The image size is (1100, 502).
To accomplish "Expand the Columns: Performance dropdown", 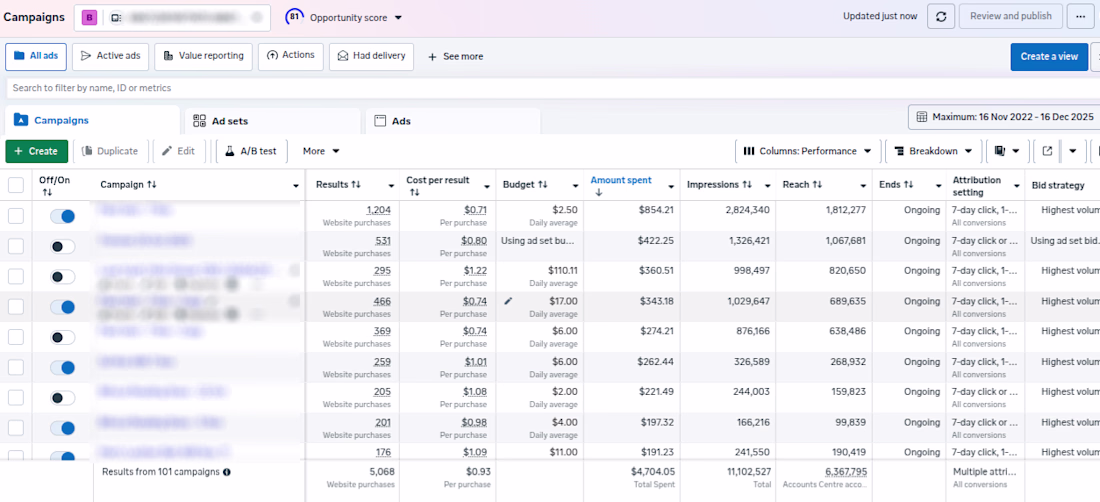I will point(807,151).
